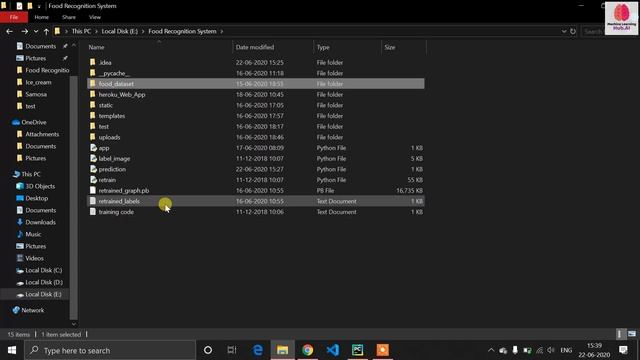The image size is (640, 360).
Task: Click 'Type here to search' taskbar box
Action: tap(110, 350)
